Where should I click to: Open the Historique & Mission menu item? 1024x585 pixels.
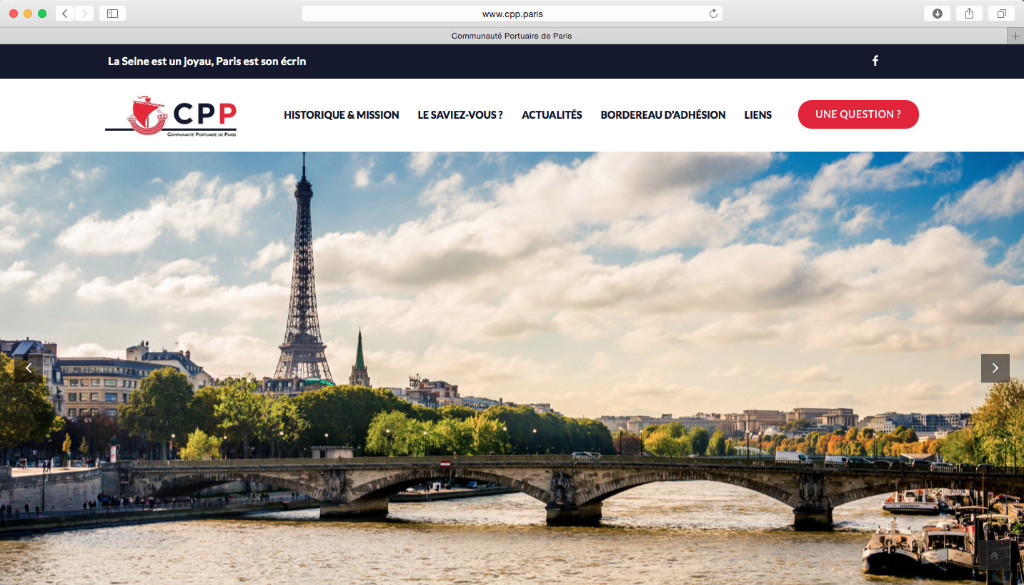pyautogui.click(x=341, y=115)
